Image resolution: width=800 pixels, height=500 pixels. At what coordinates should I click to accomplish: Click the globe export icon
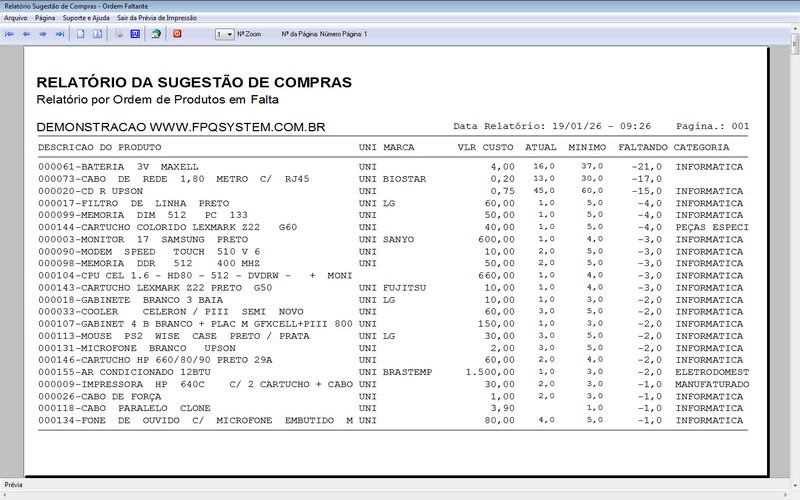[x=156, y=34]
